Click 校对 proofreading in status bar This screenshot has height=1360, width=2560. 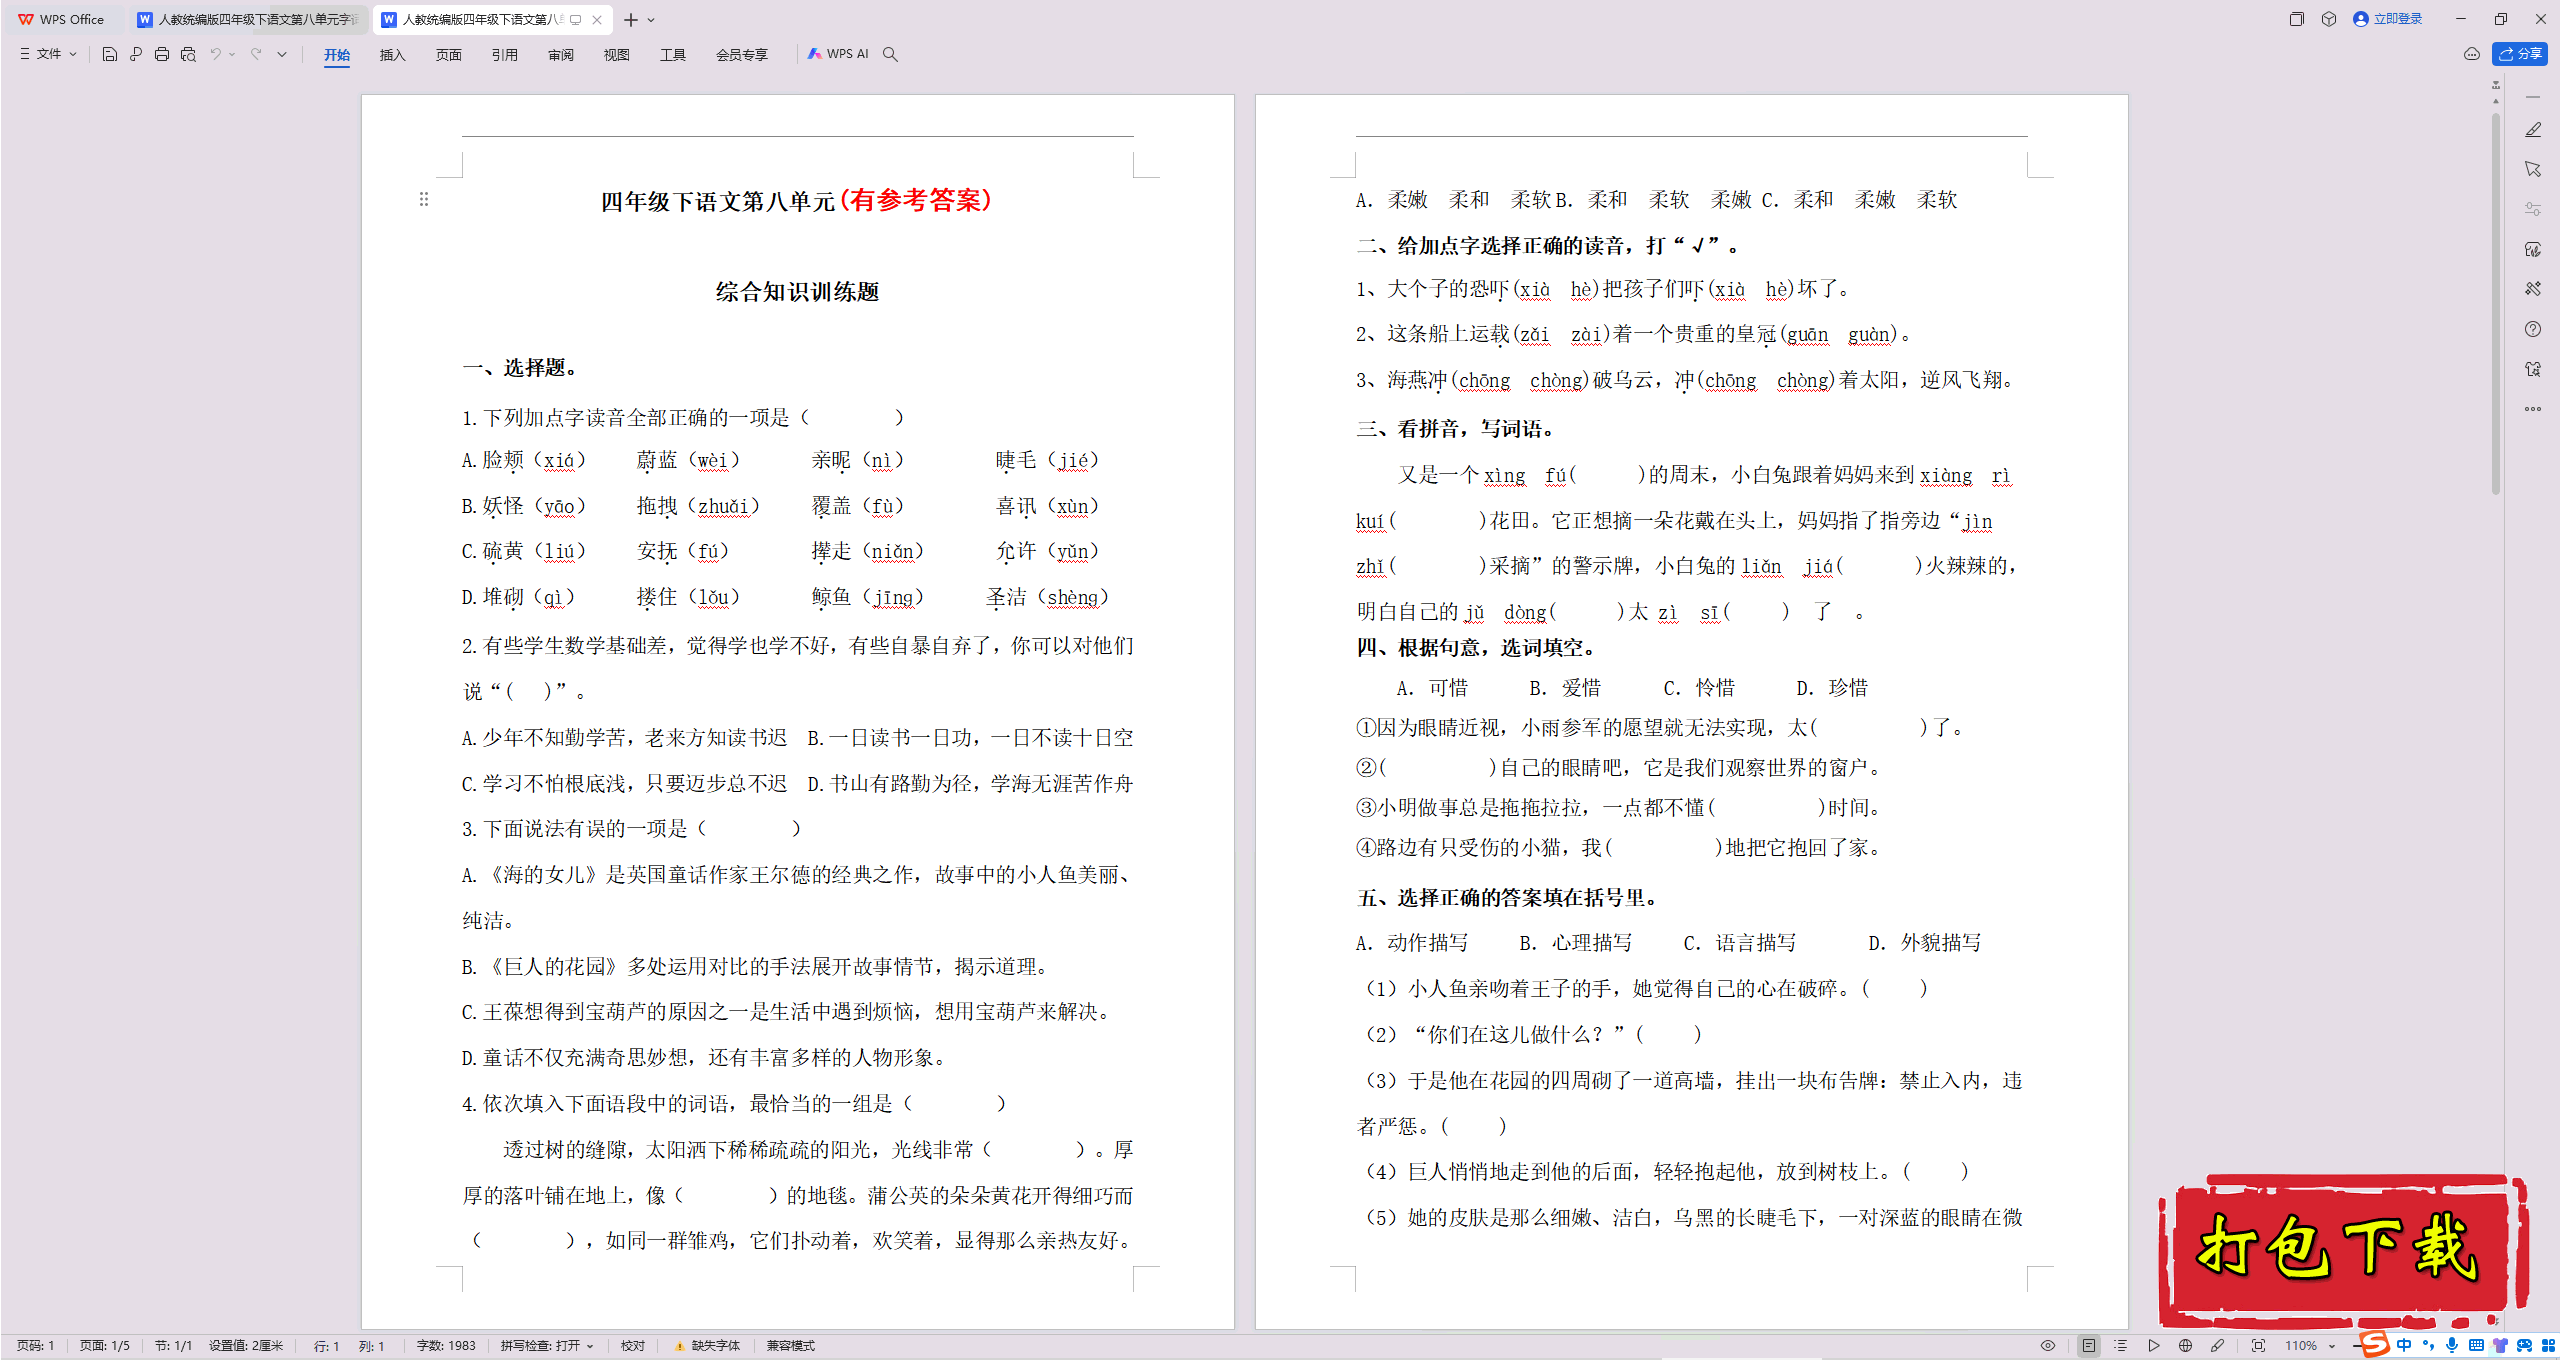pyautogui.click(x=633, y=1346)
